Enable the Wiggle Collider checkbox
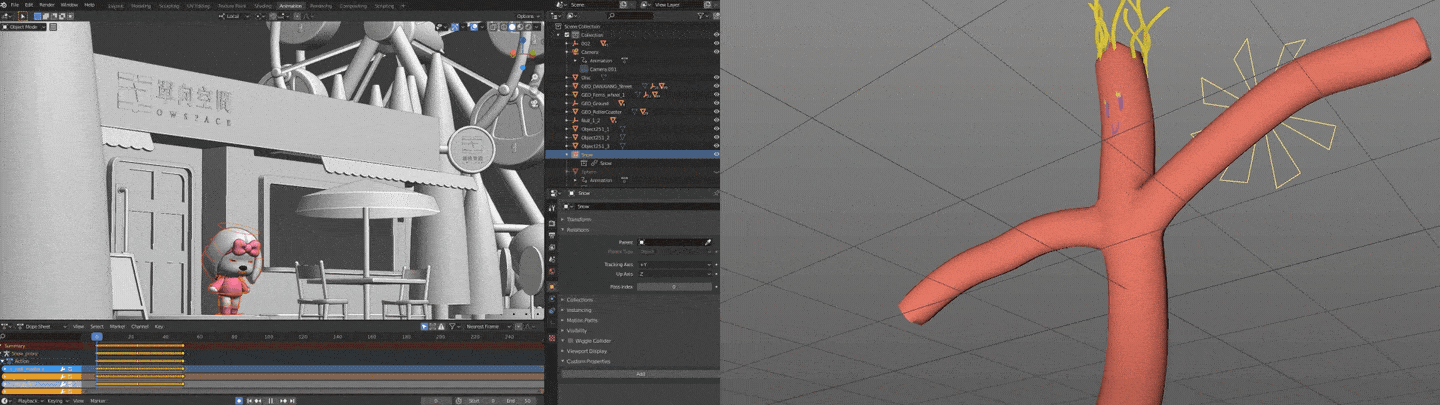Screen dimensions: 1440x405 tap(570, 341)
